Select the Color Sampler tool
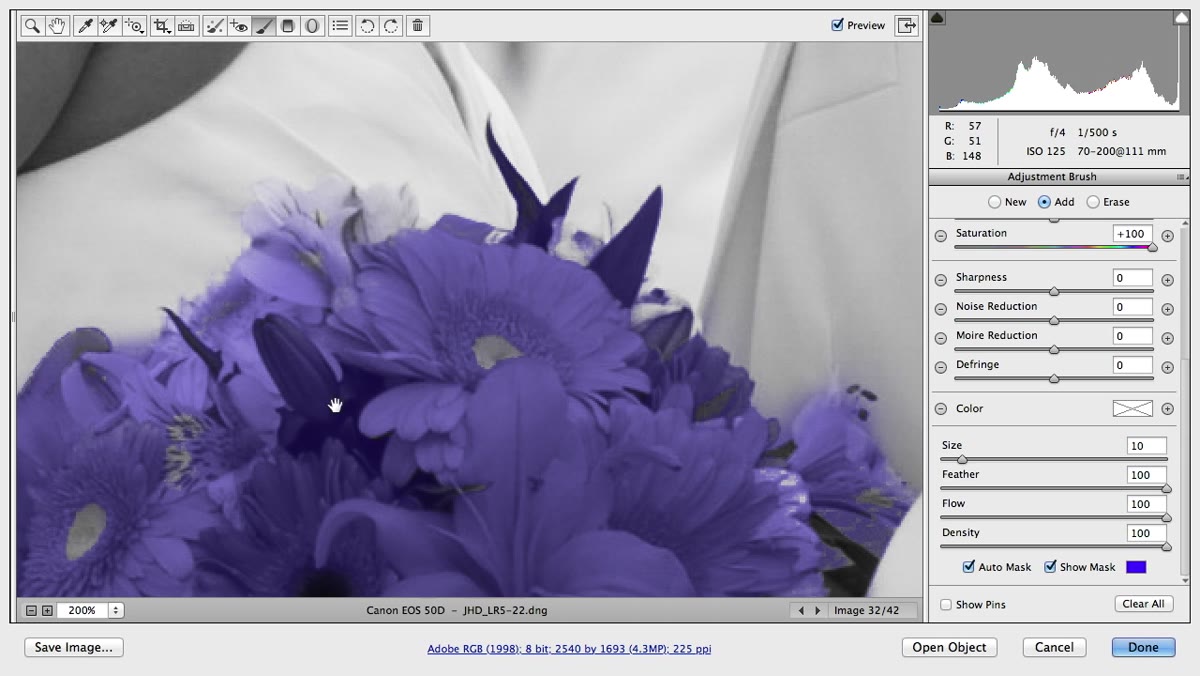This screenshot has height=676, width=1200. (110, 26)
